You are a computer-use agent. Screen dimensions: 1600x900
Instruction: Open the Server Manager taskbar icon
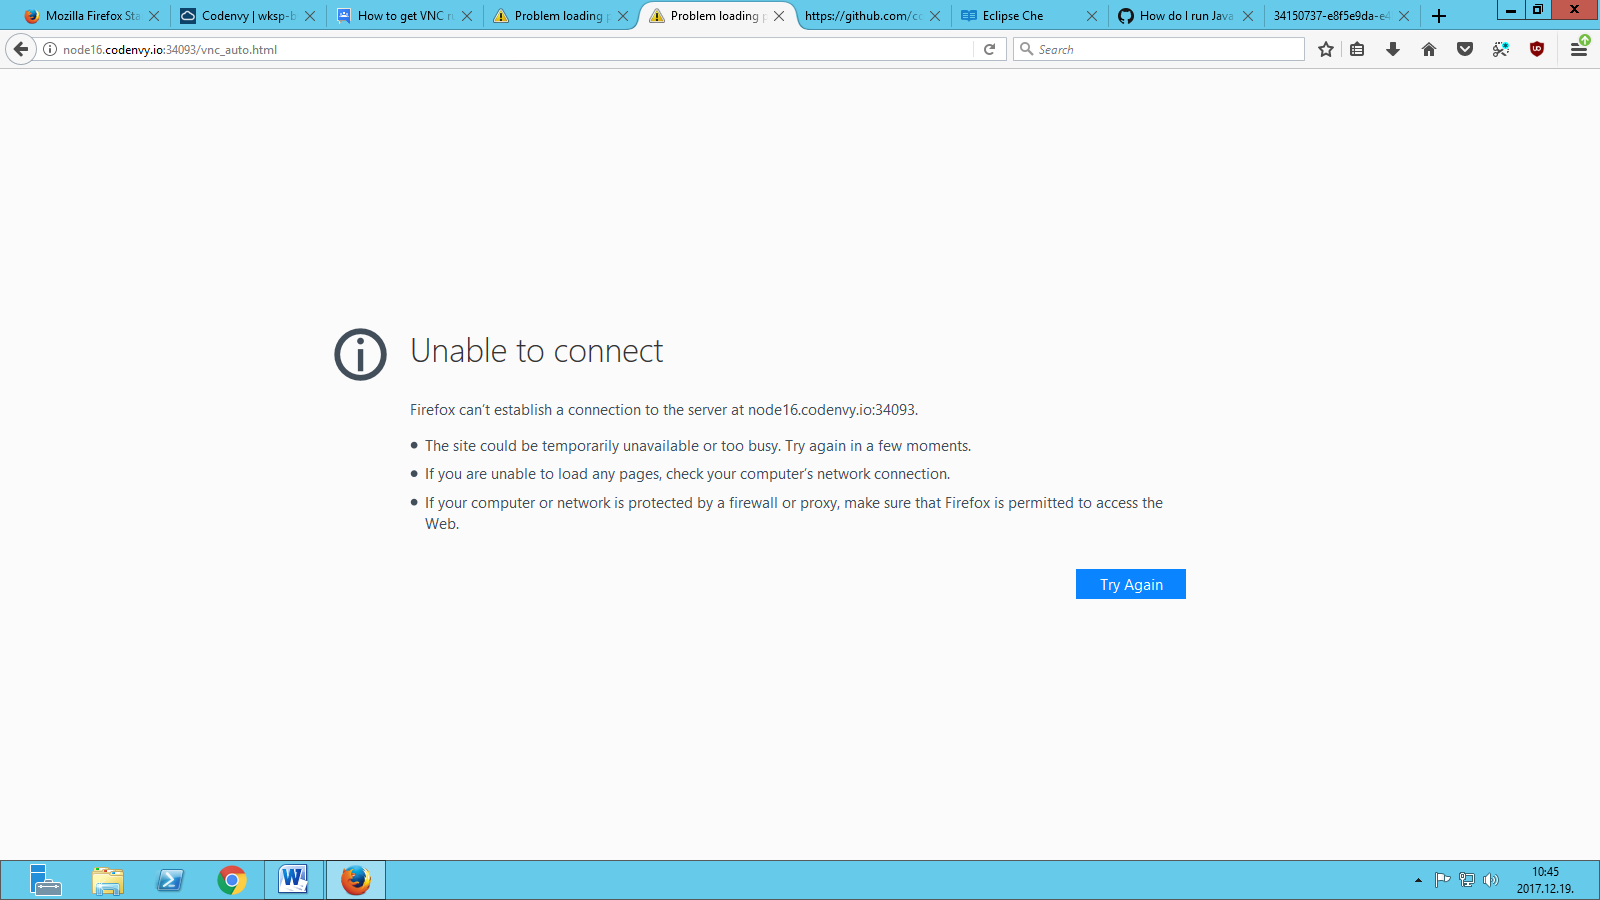(x=45, y=880)
